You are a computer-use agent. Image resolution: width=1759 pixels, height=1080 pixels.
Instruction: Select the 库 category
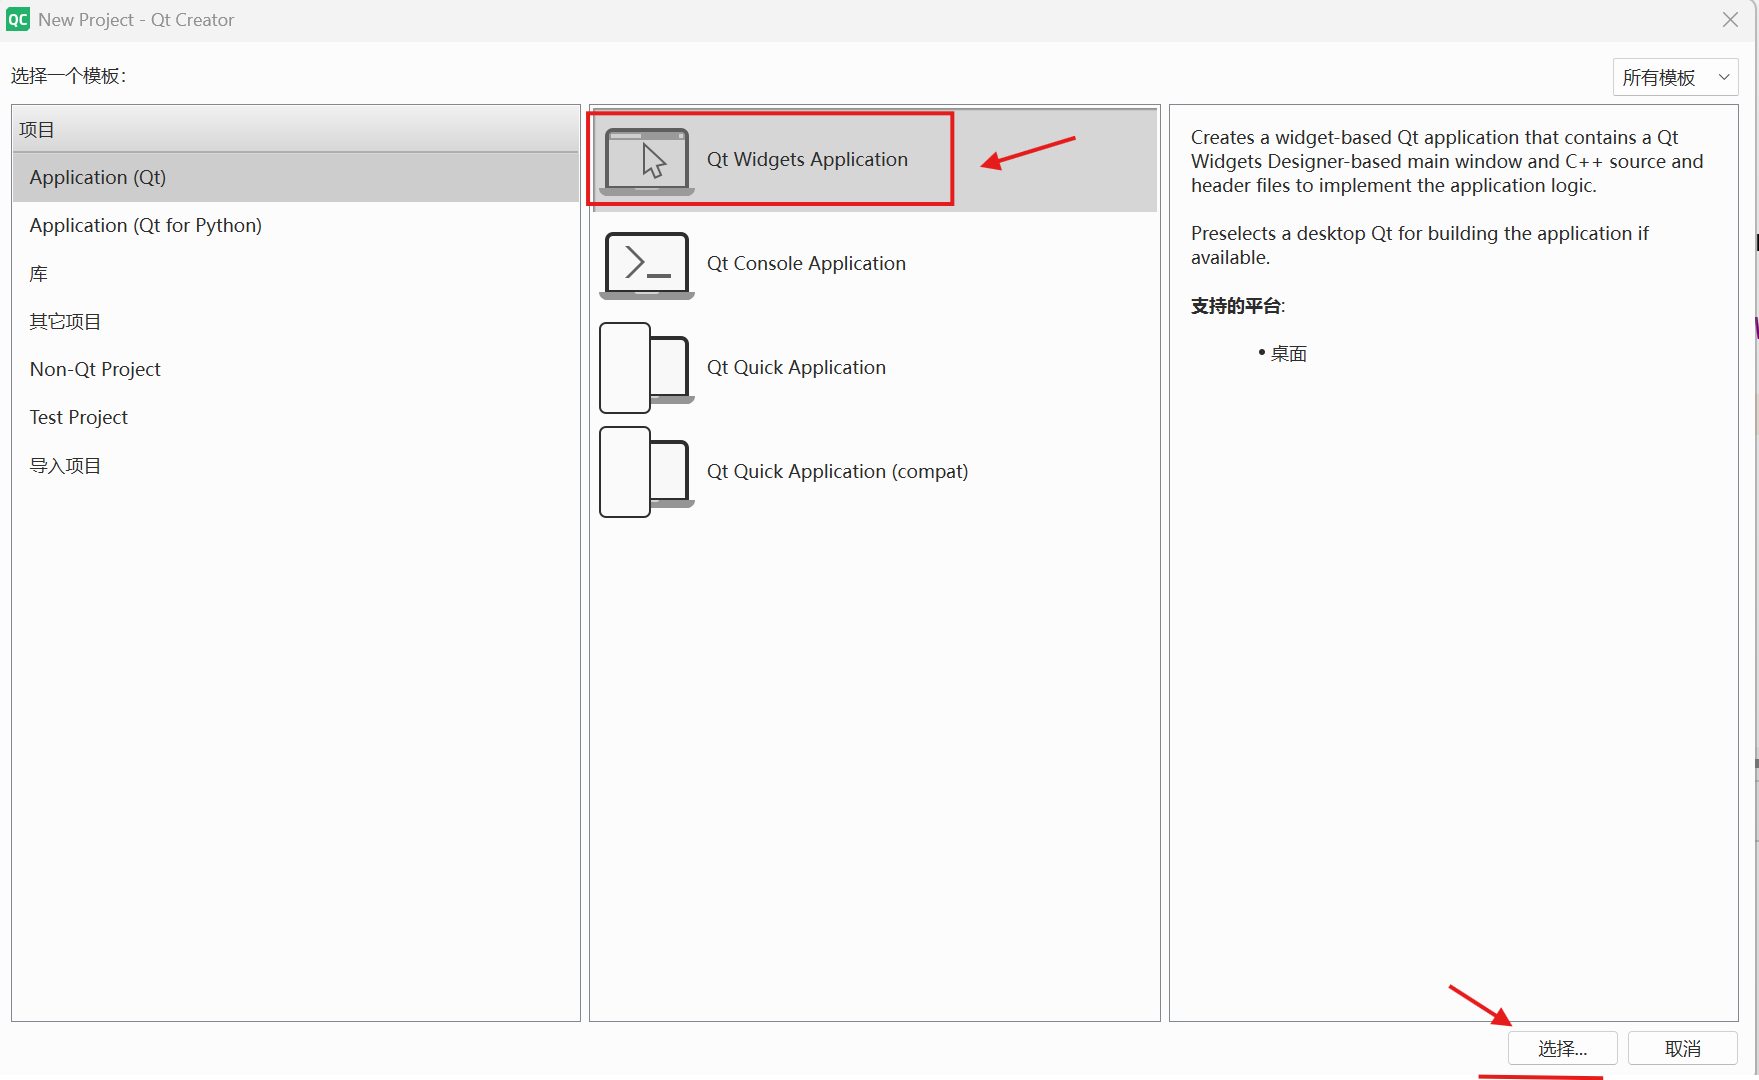(x=296, y=273)
